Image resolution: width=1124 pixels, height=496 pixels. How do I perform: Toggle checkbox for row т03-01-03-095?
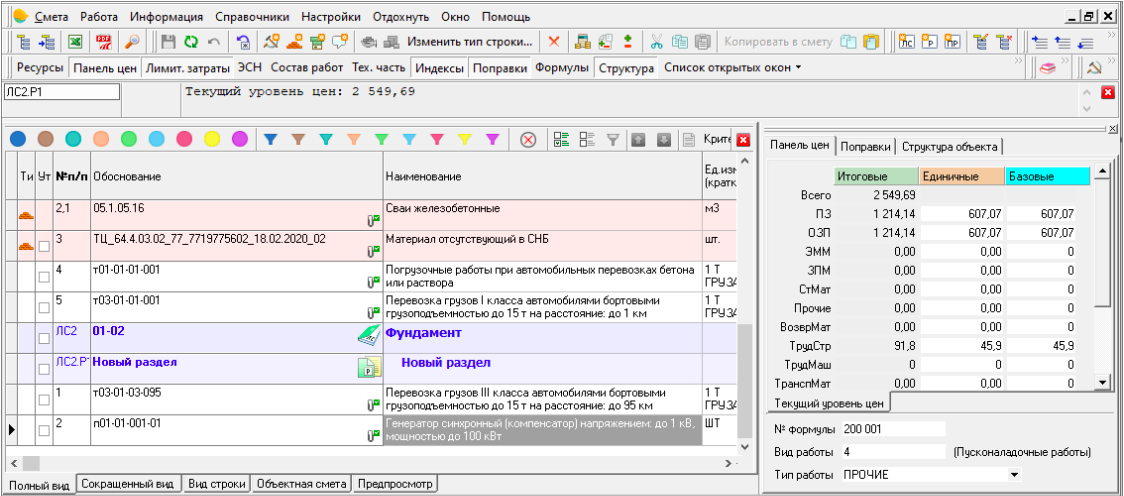point(42,398)
